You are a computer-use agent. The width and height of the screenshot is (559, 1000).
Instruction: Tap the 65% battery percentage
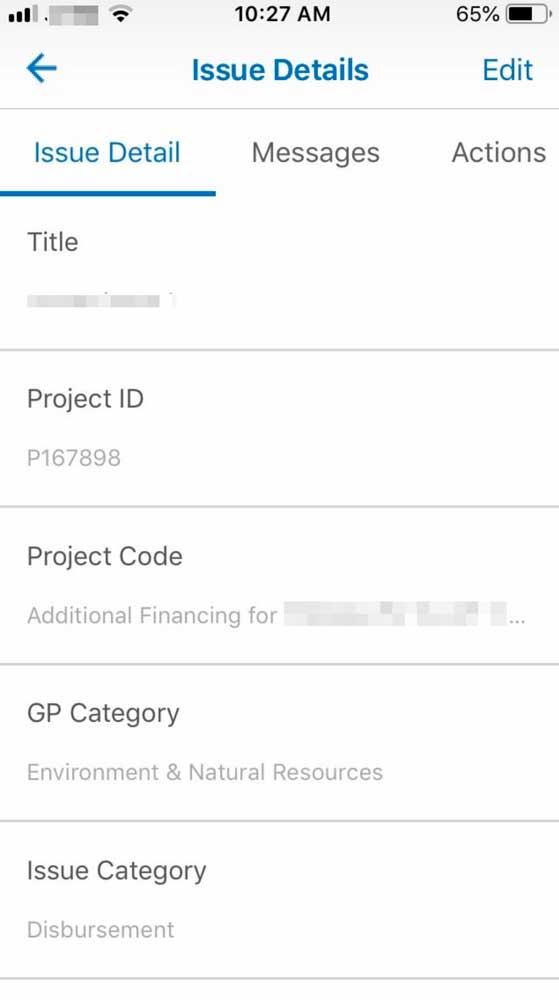[x=477, y=14]
